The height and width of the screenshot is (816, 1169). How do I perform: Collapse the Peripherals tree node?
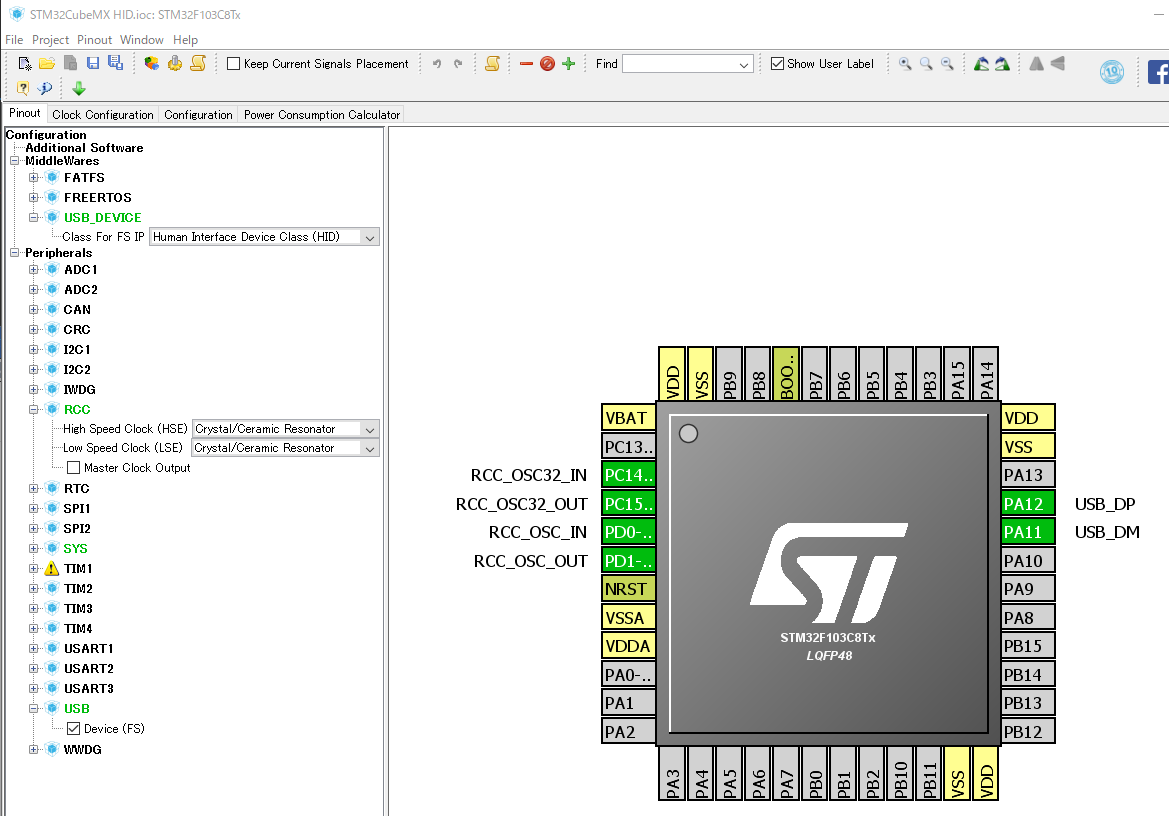click(x=14, y=253)
